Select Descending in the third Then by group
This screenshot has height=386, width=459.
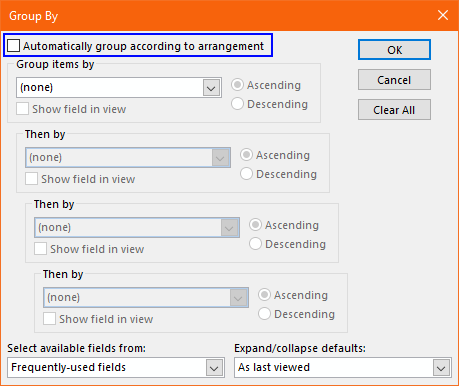(x=264, y=314)
